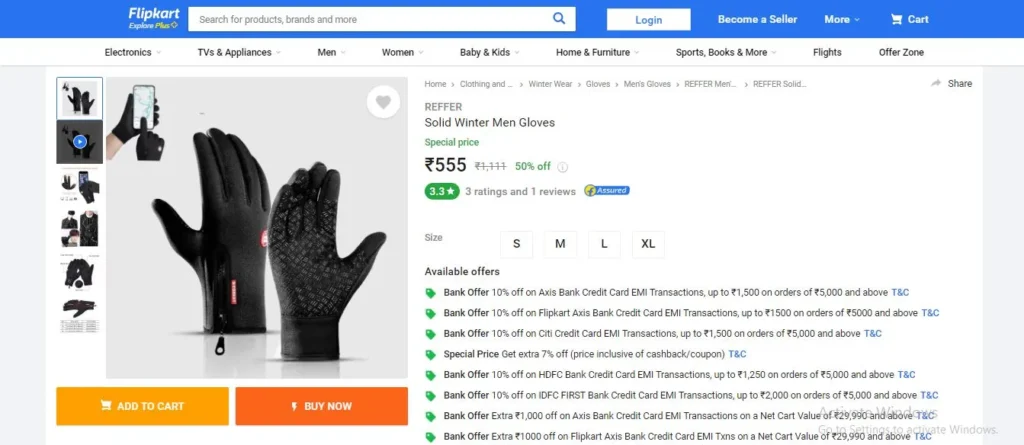Screen dimensions: 1024x445
Task: Play the product video thumbnail
Action: (80, 142)
